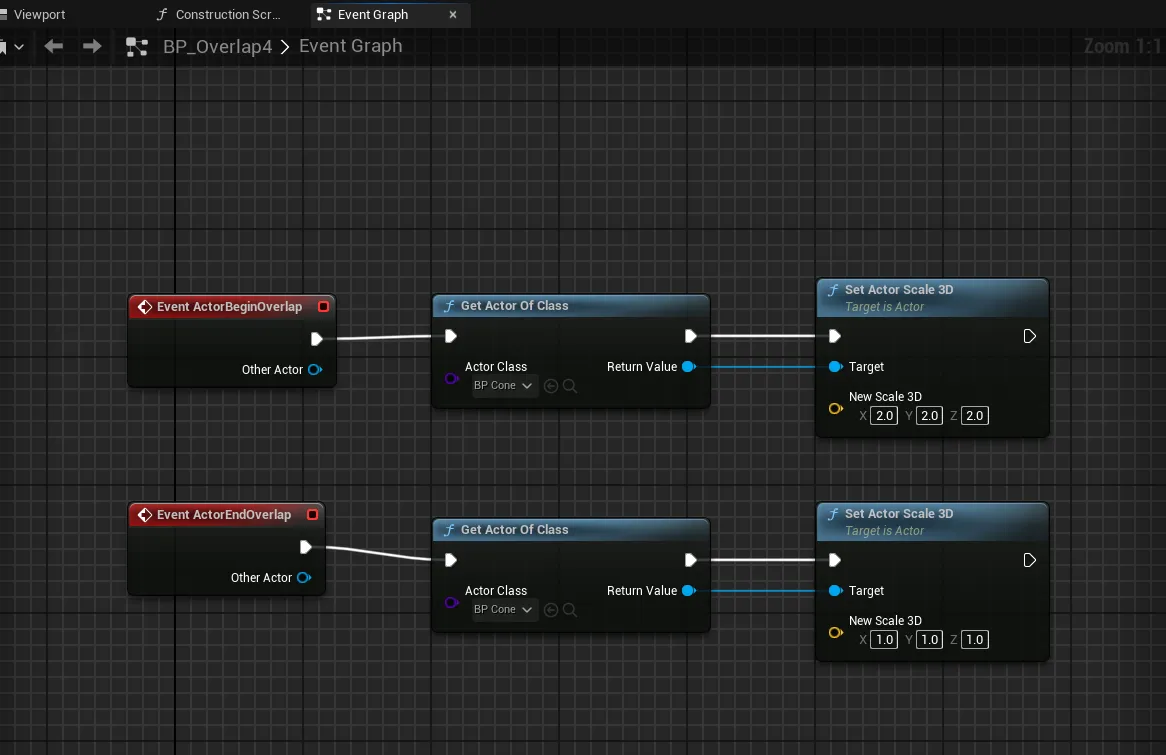Screen dimensions: 1166x755
Task: Click lower Return Value output pin
Action: [x=689, y=591]
